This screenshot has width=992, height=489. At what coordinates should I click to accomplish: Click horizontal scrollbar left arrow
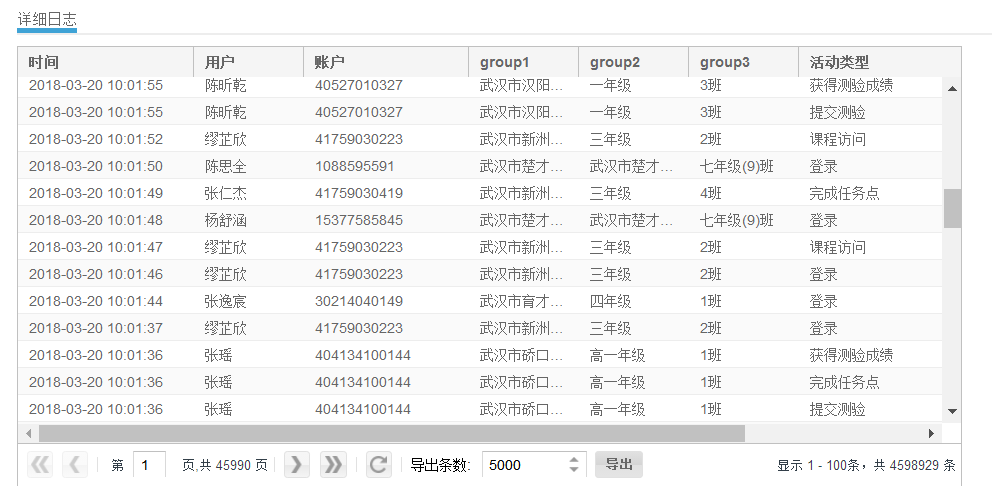click(28, 433)
